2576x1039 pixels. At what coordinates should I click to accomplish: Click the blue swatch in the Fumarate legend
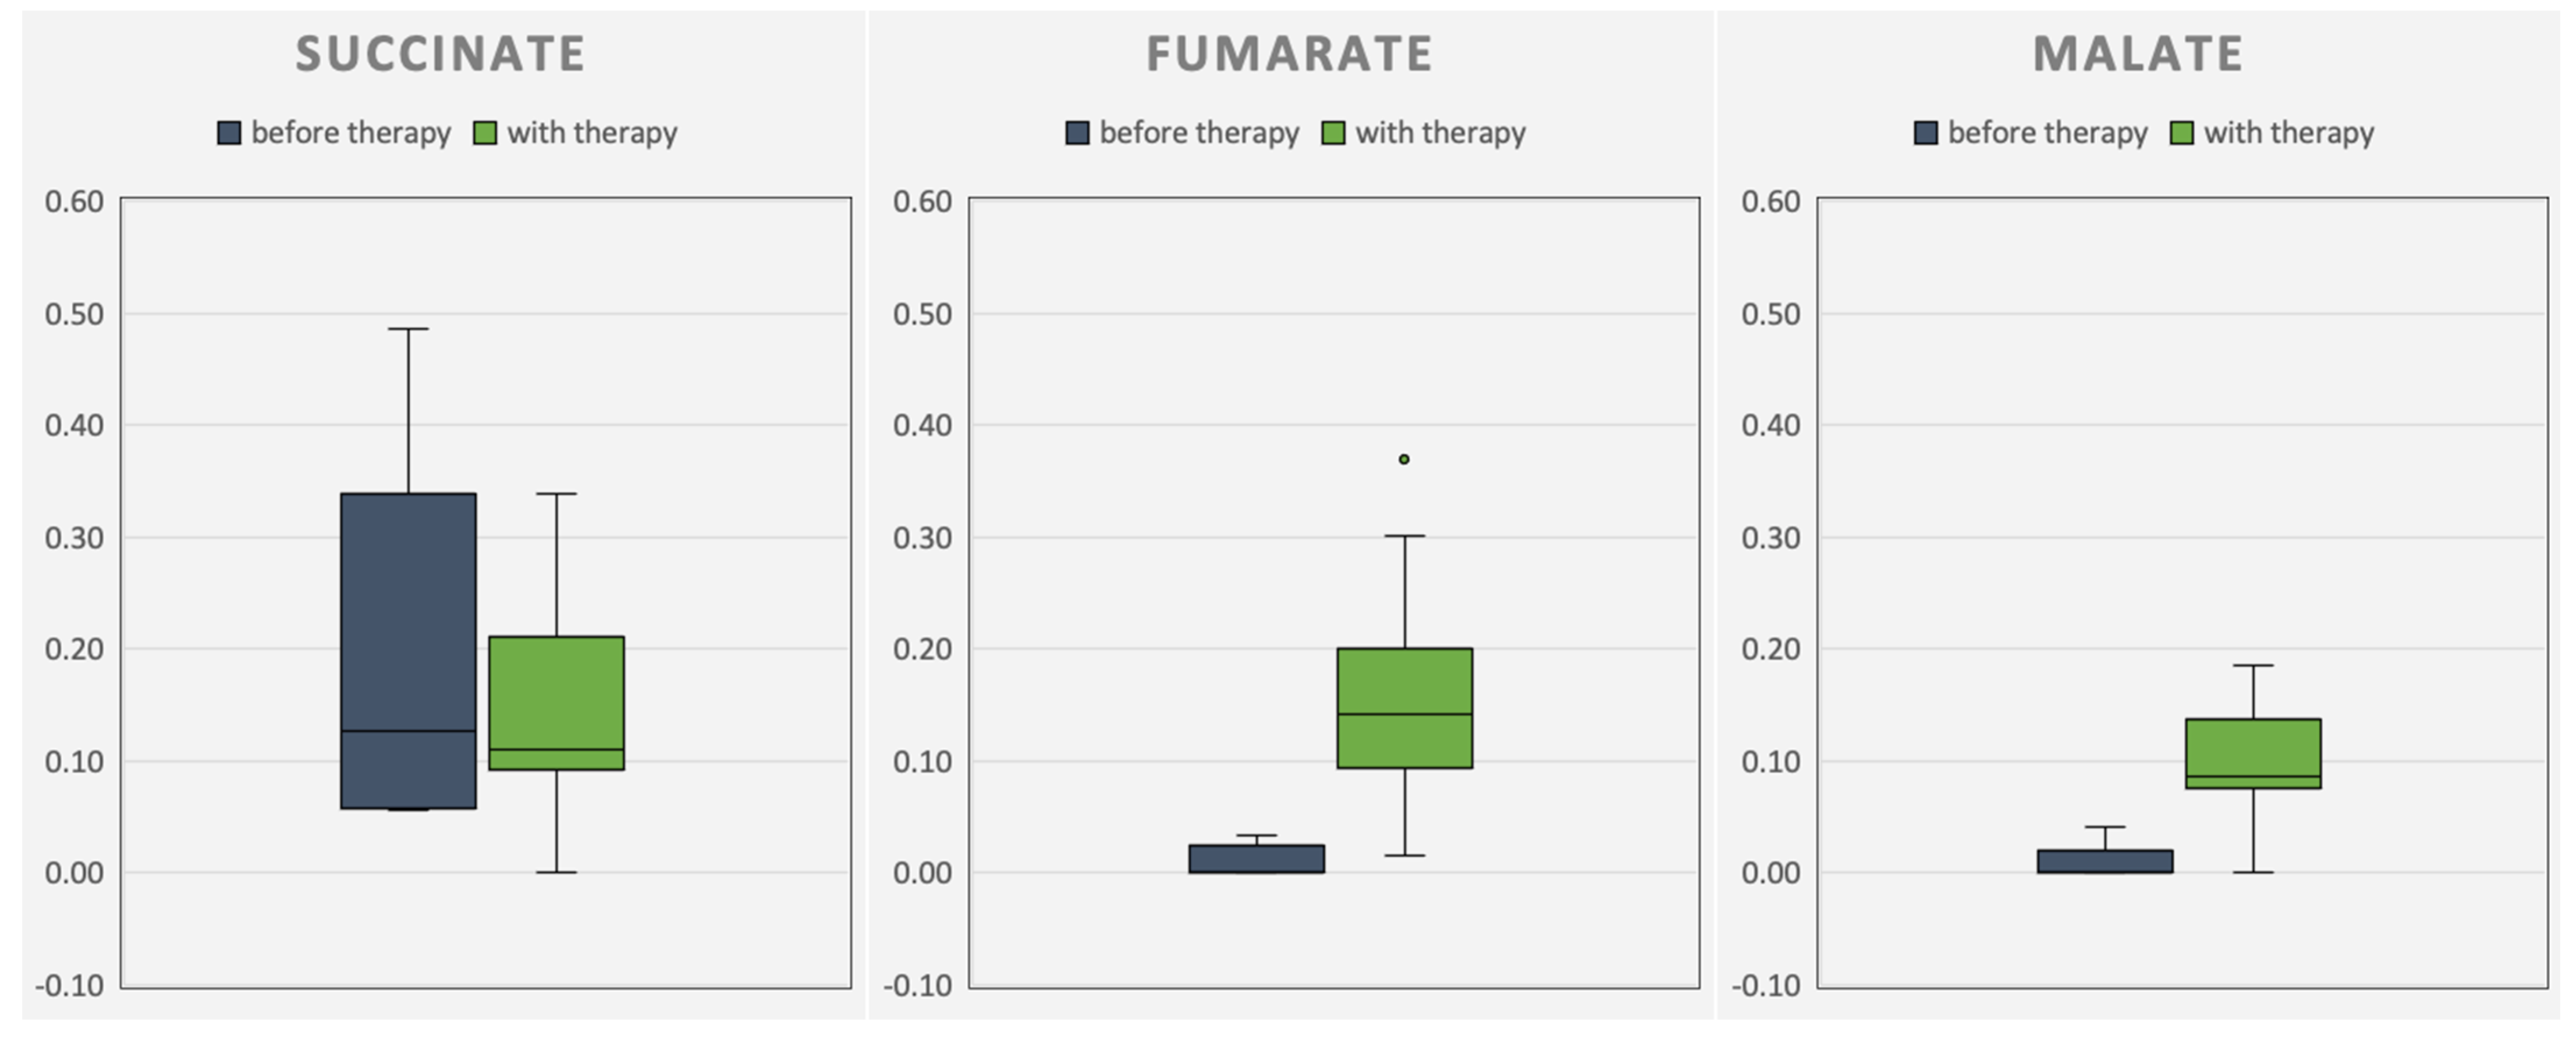click(x=1077, y=133)
